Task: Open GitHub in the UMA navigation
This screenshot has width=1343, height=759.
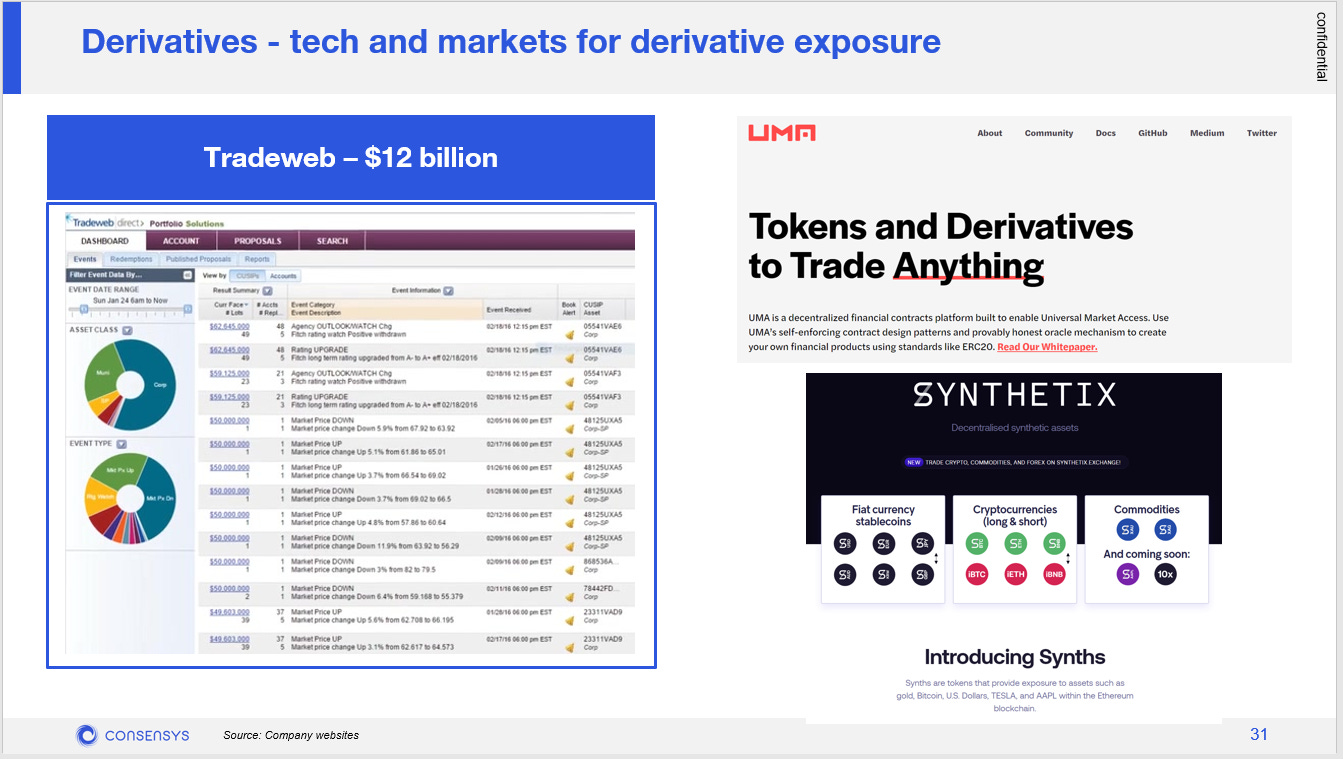Action: pyautogui.click(x=1152, y=133)
